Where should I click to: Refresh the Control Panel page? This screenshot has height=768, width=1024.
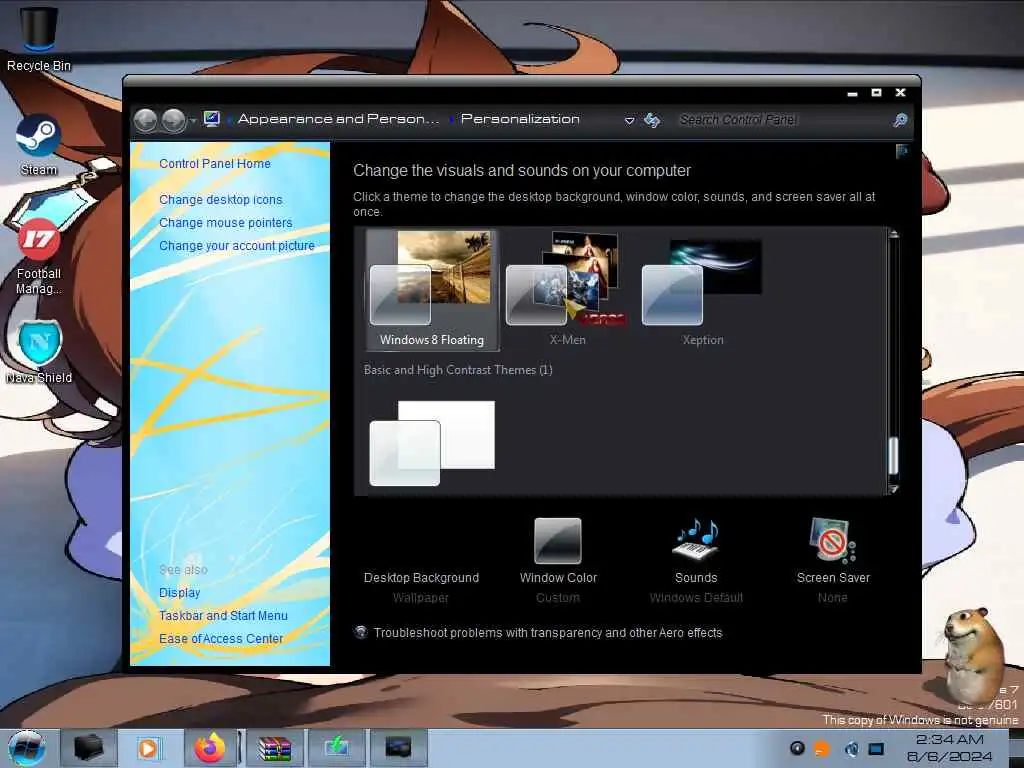[x=652, y=120]
